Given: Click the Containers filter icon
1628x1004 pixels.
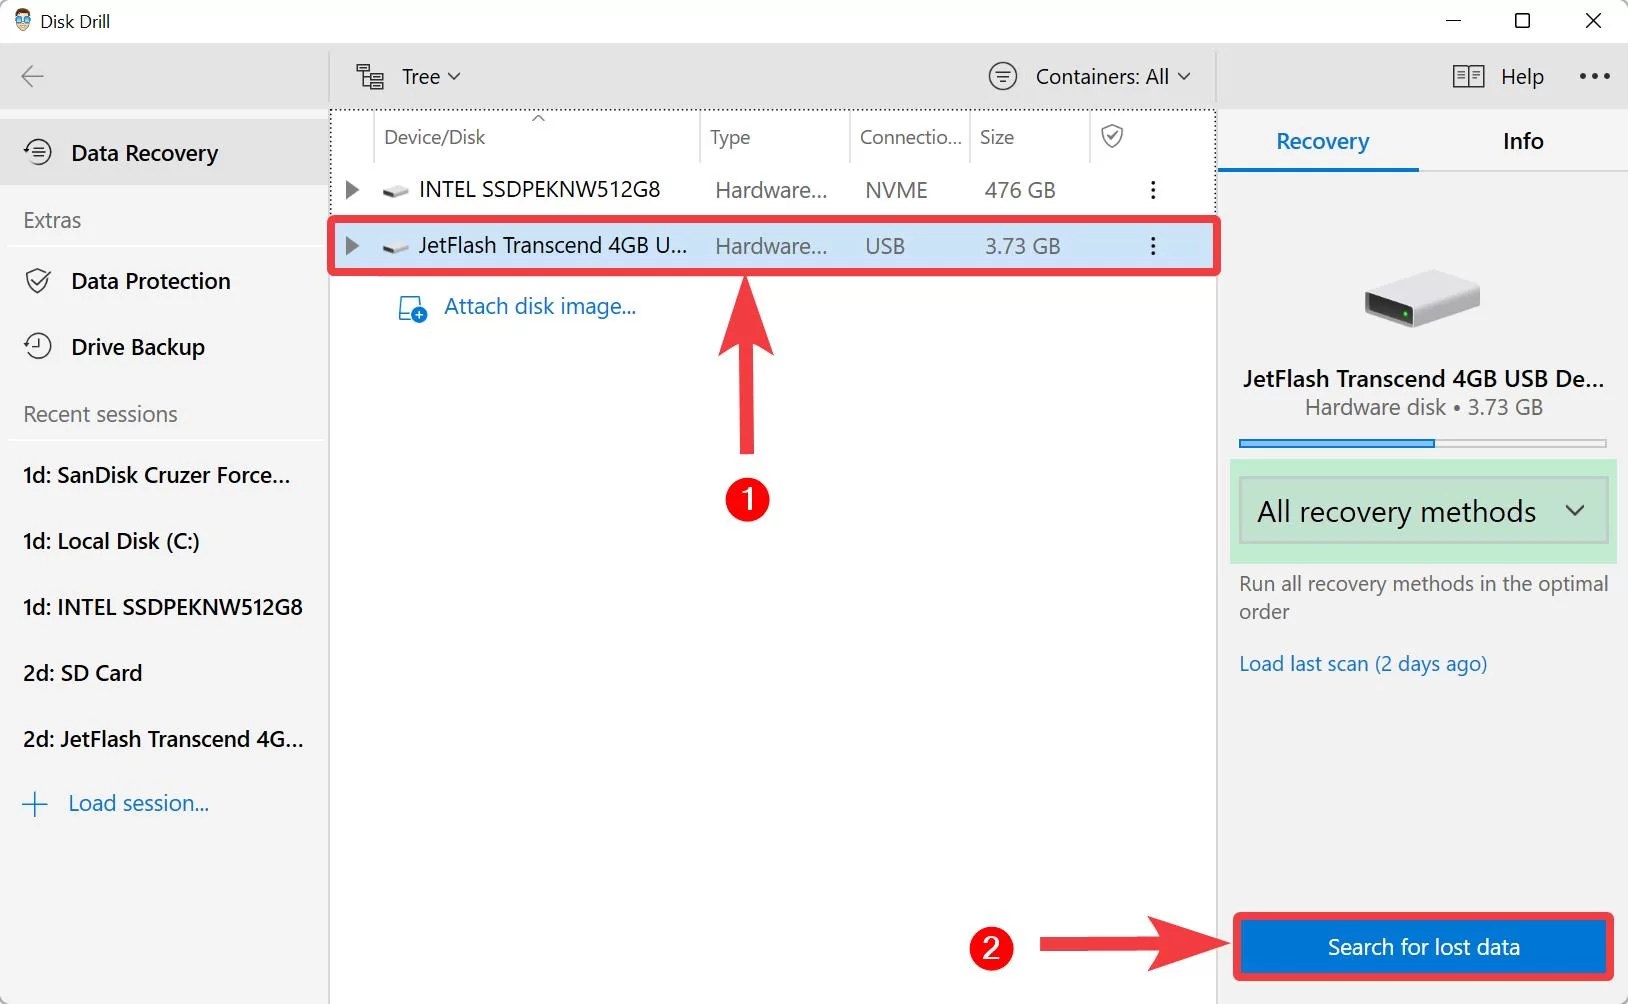Looking at the screenshot, I should pyautogui.click(x=1003, y=76).
